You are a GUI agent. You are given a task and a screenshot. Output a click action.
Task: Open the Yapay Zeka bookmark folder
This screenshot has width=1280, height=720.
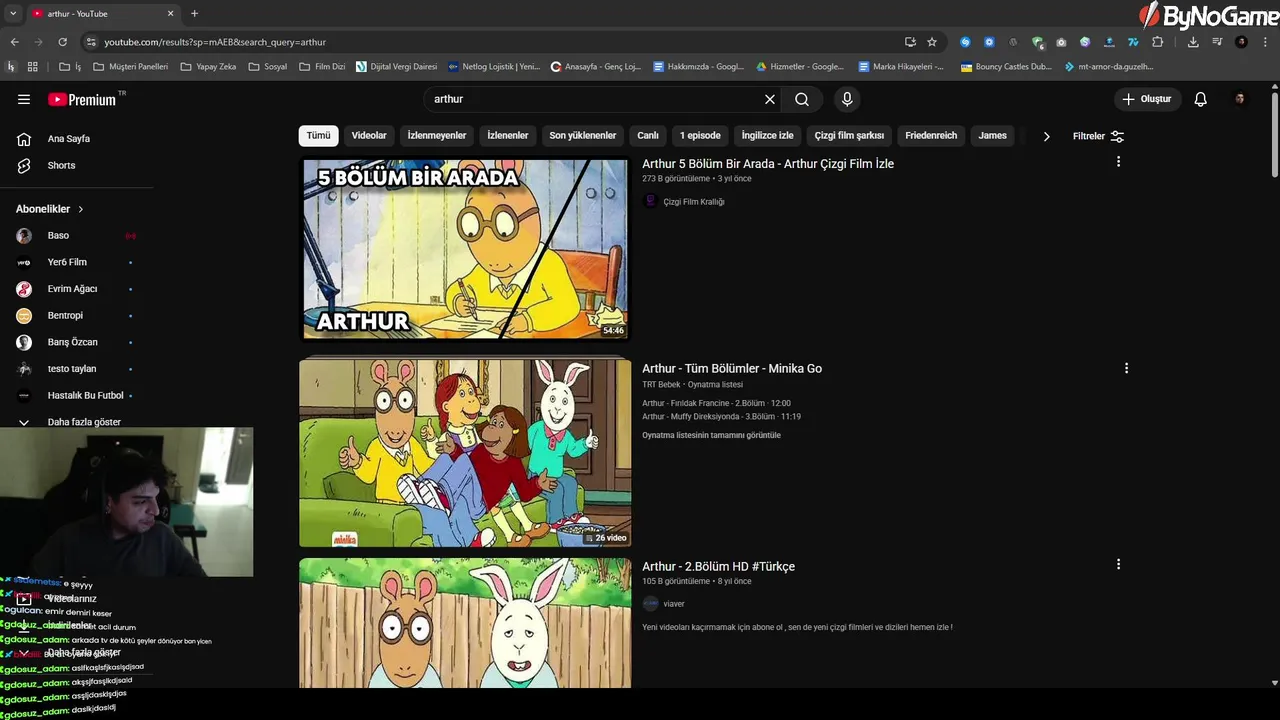pos(208,67)
